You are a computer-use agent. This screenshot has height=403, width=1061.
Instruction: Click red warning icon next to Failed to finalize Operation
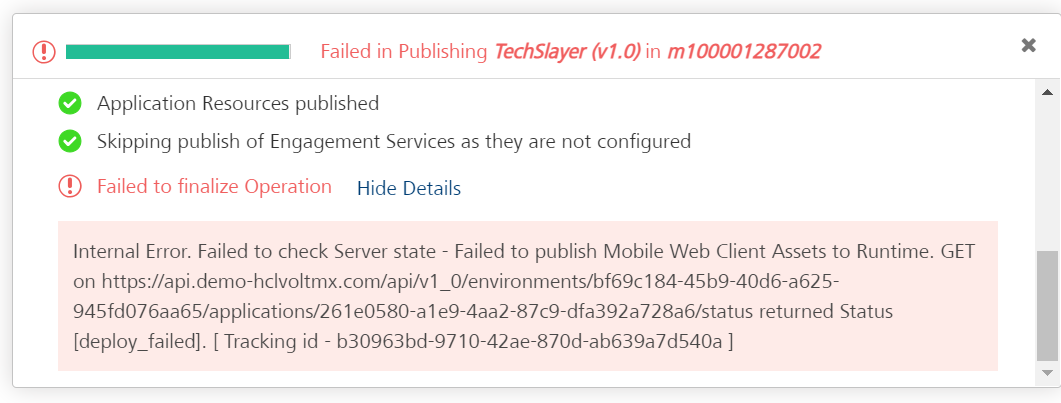click(70, 186)
